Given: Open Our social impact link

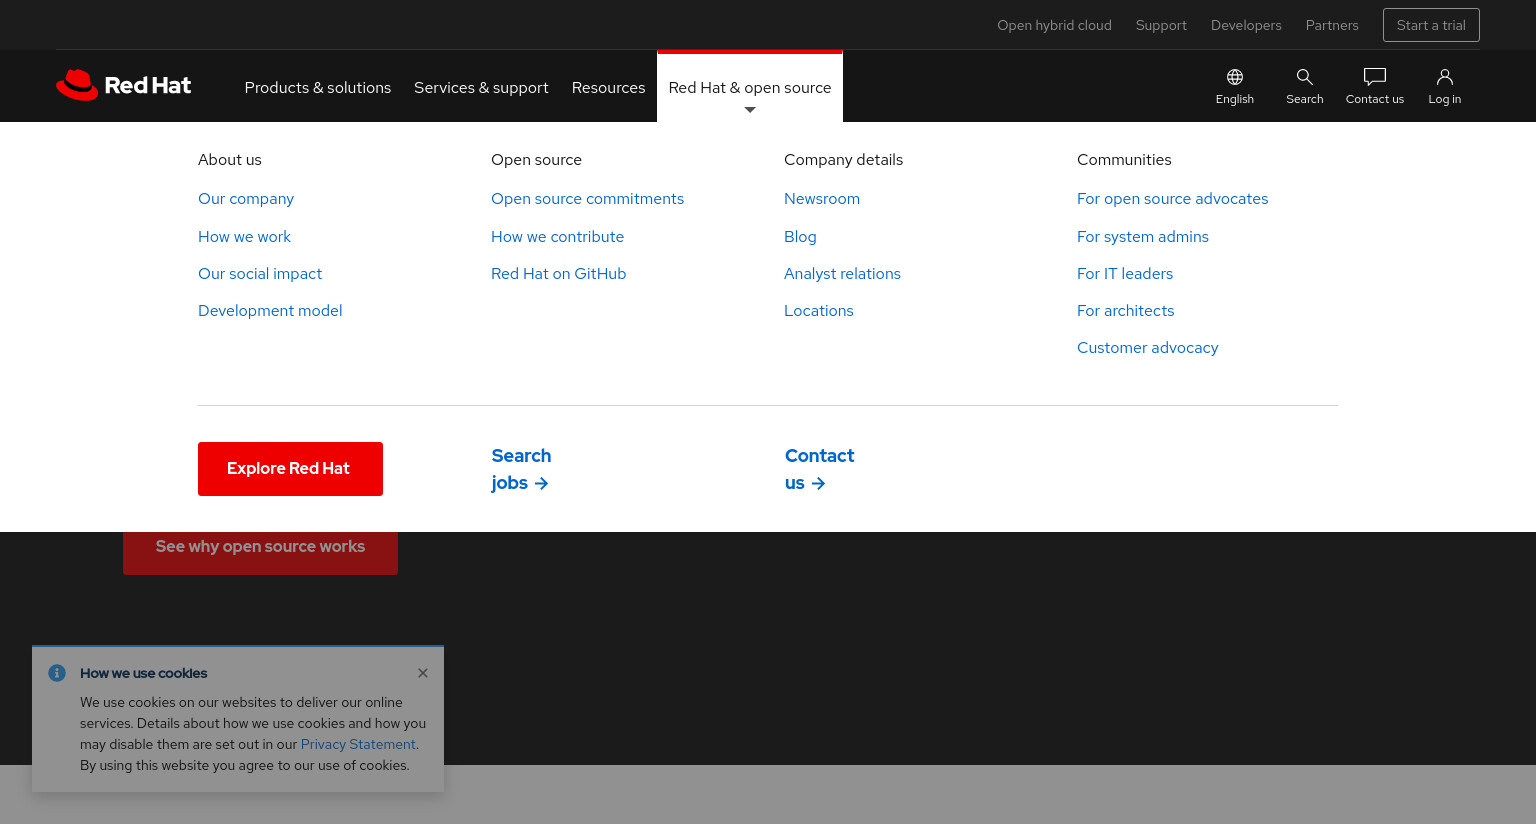Looking at the screenshot, I should pos(260,274).
